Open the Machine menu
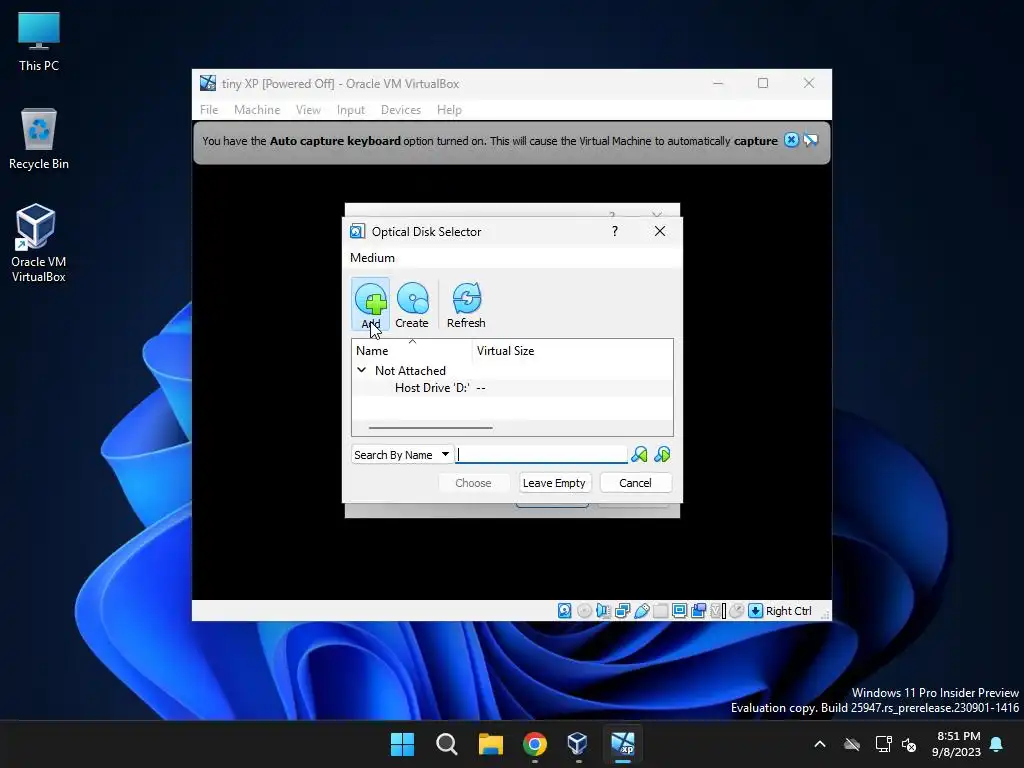This screenshot has height=768, width=1024. (x=257, y=110)
